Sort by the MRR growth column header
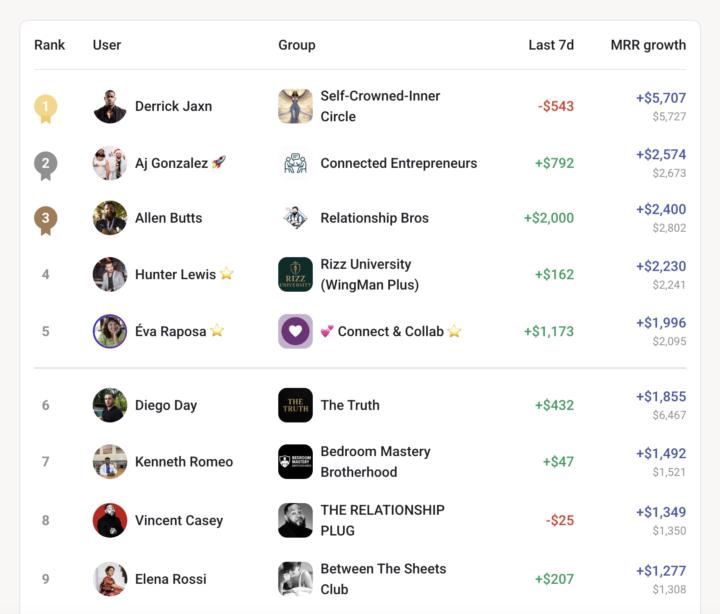This screenshot has width=720, height=614. tap(648, 45)
